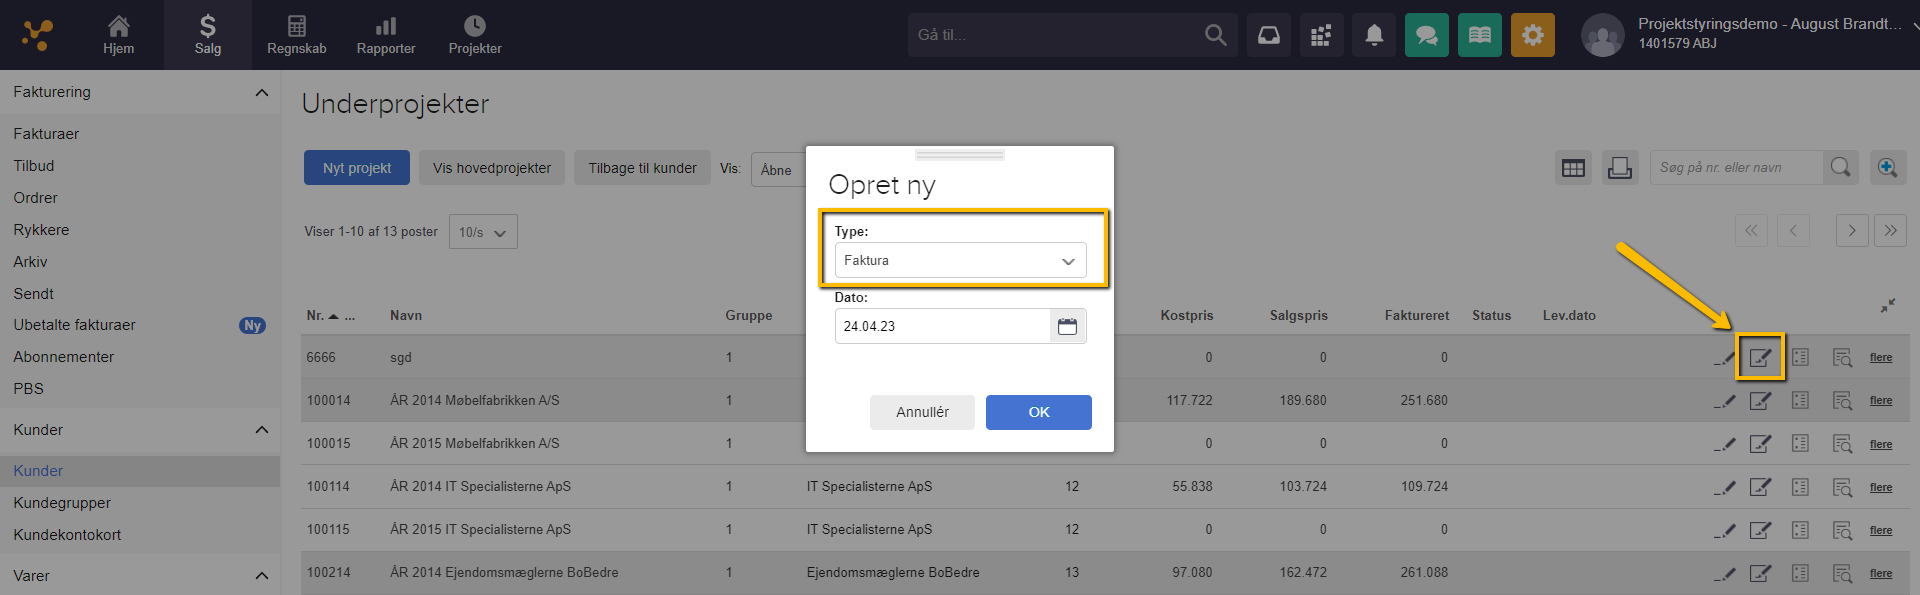Open the Regnskab top menu

(296, 35)
